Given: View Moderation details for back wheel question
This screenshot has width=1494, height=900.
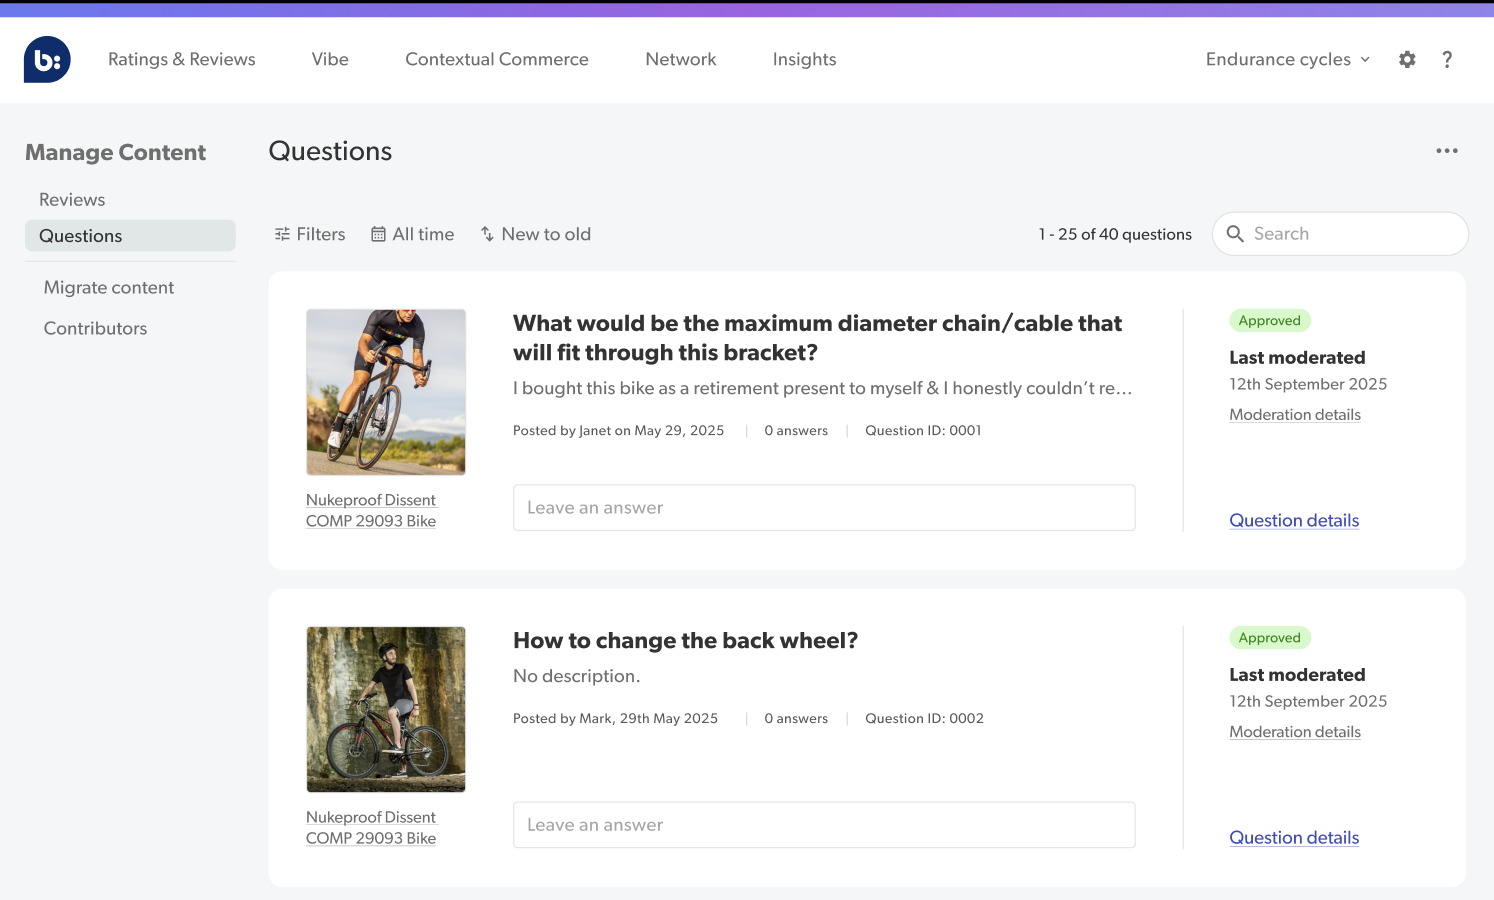Looking at the screenshot, I should point(1295,732).
